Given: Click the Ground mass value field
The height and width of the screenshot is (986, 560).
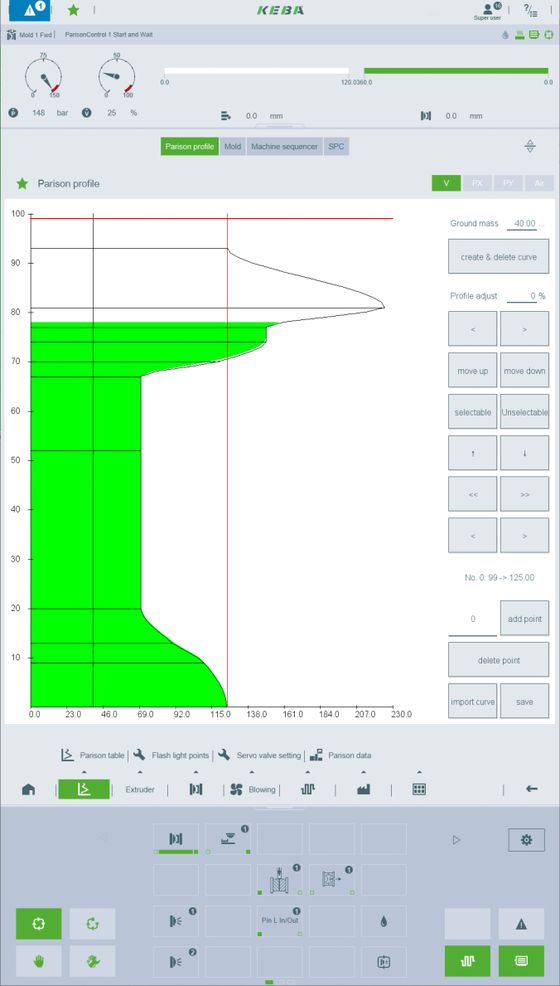Looking at the screenshot, I should click(524, 224).
